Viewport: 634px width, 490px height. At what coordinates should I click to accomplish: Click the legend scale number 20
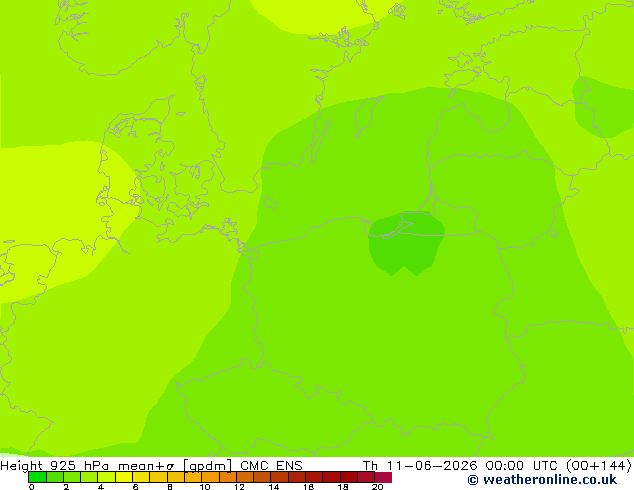378,487
